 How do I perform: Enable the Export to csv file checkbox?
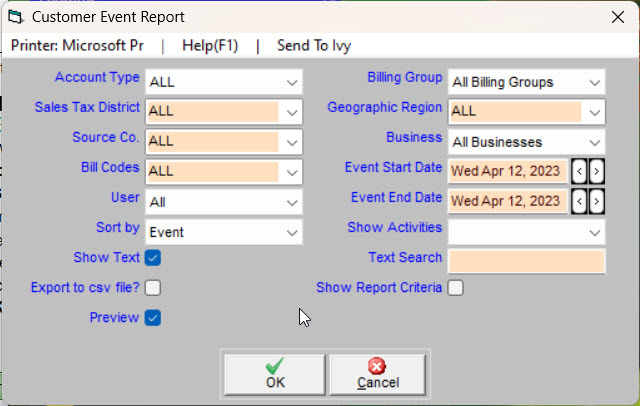(153, 288)
